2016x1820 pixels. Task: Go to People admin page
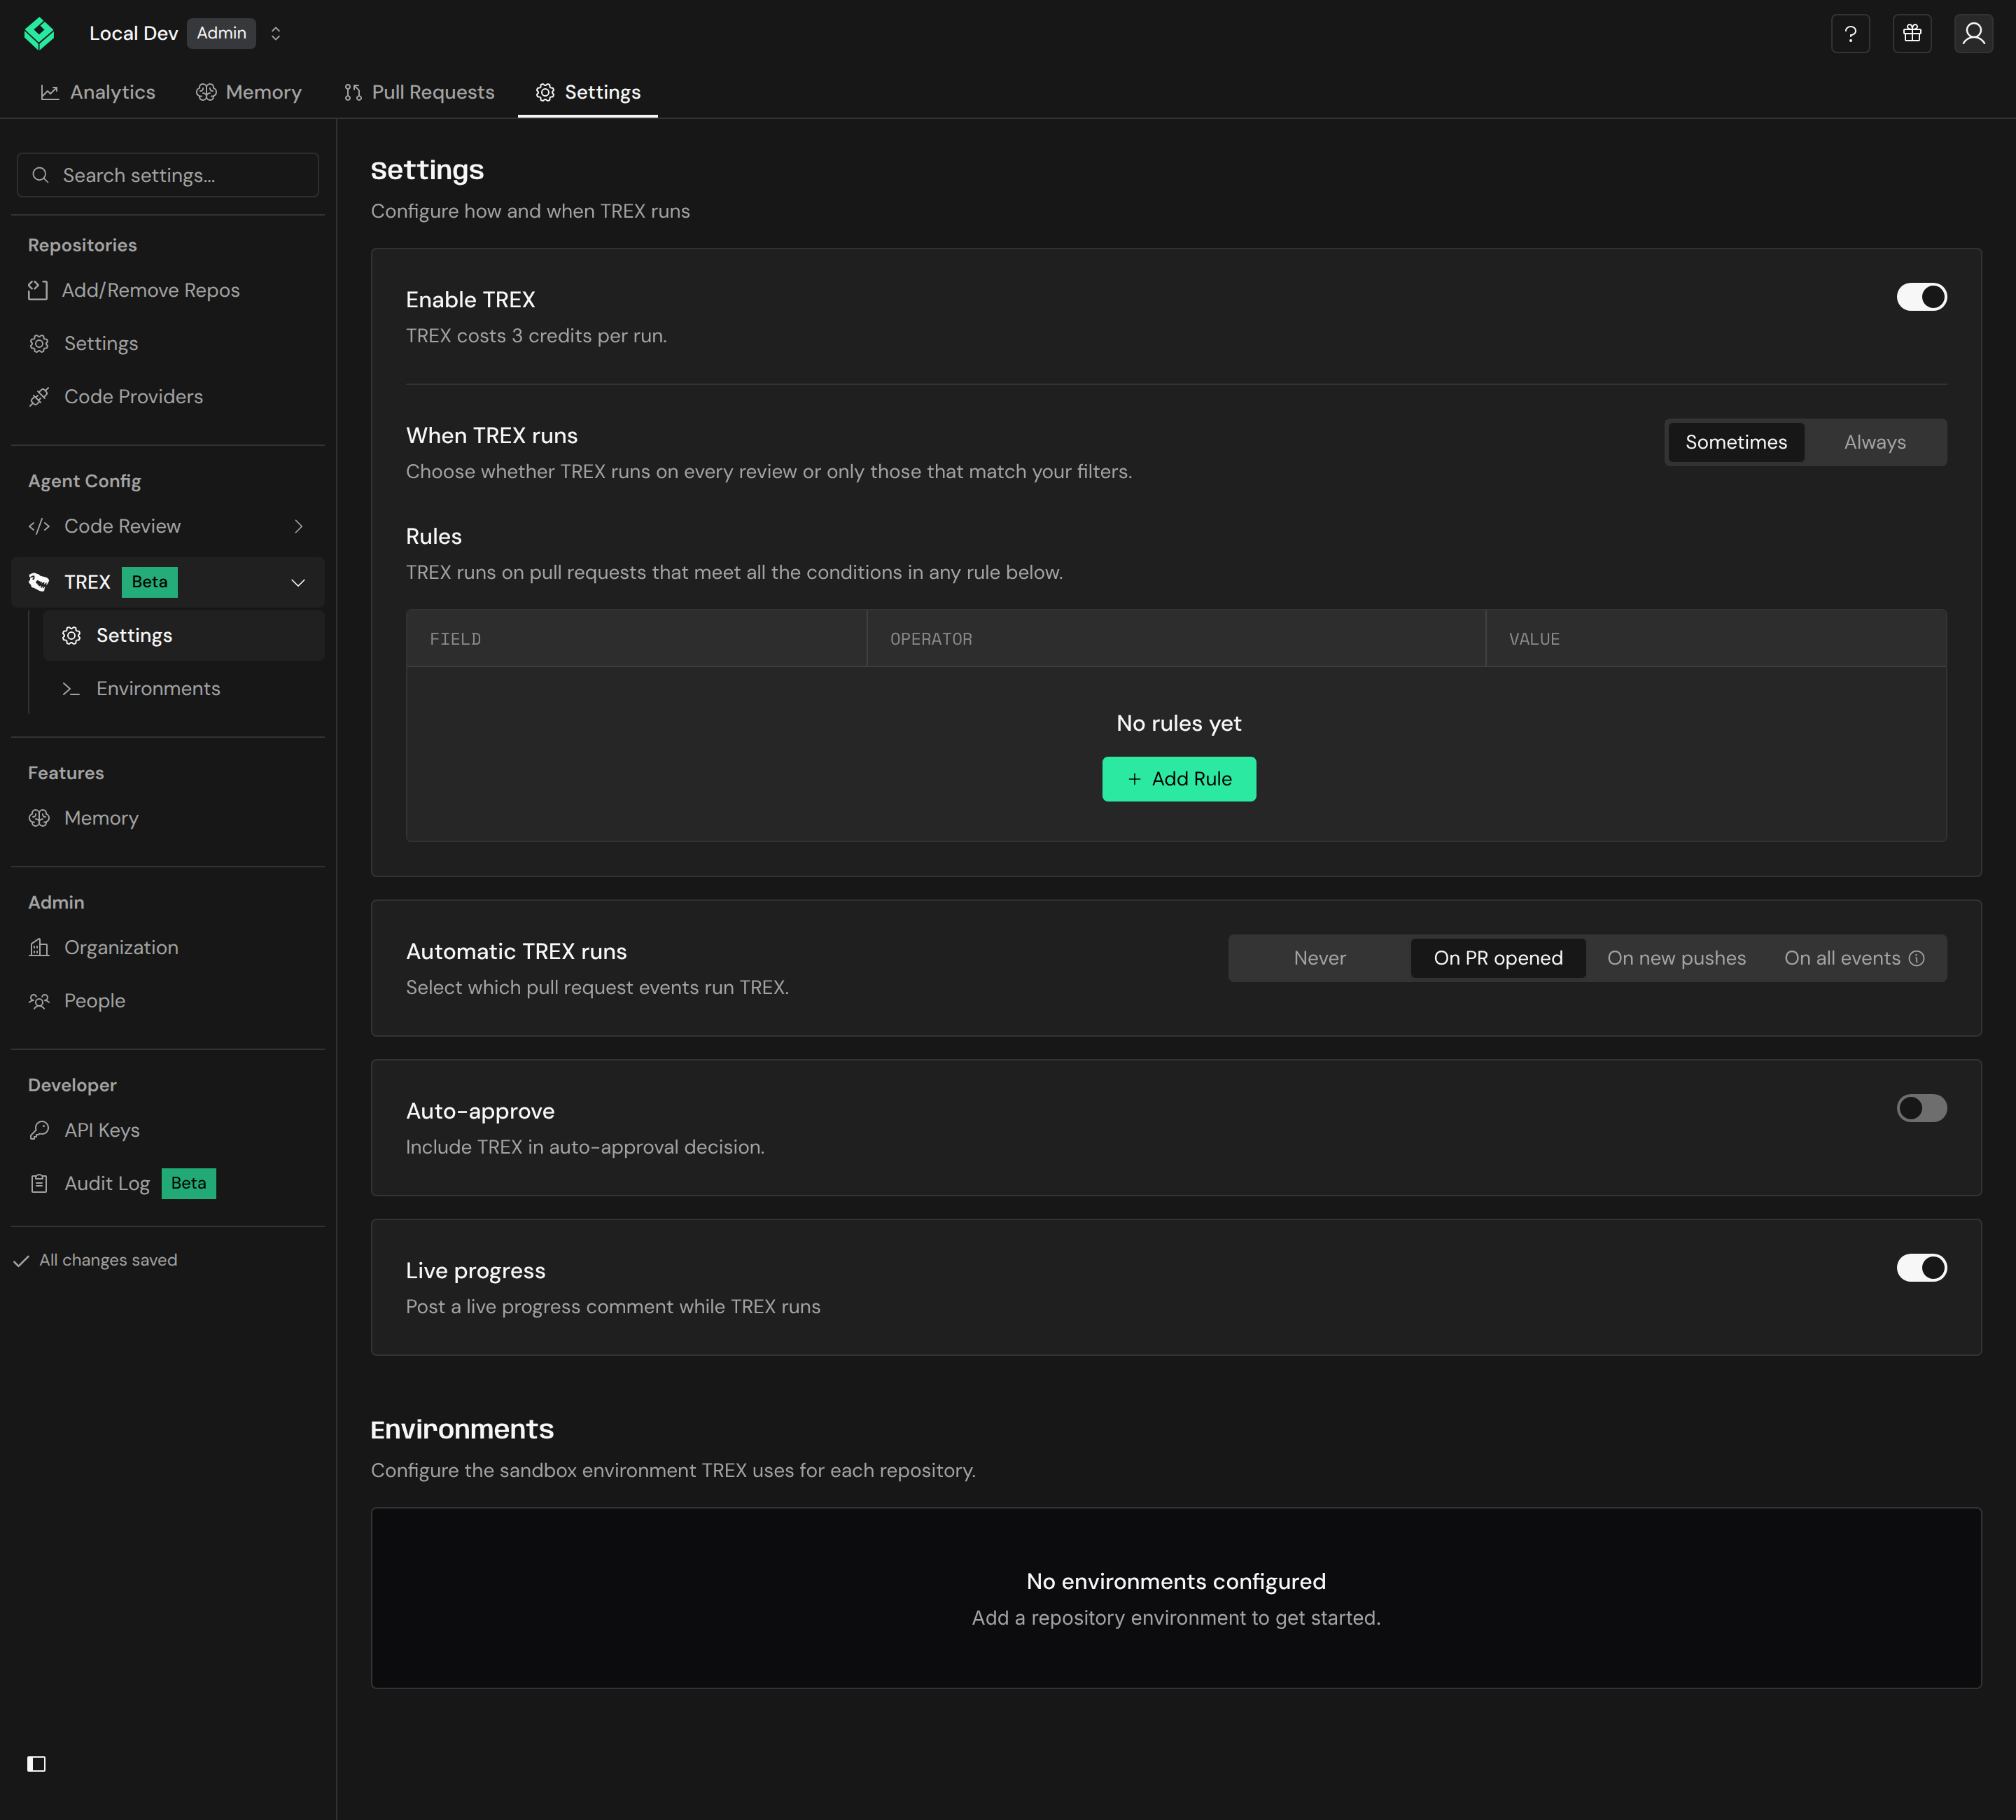[x=168, y=1001]
